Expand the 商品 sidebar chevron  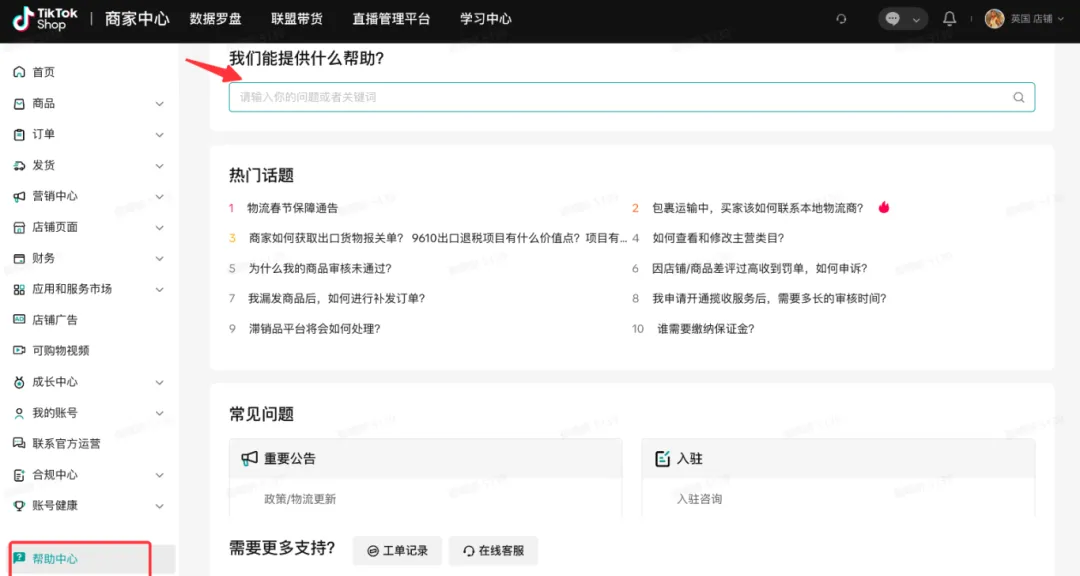159,104
